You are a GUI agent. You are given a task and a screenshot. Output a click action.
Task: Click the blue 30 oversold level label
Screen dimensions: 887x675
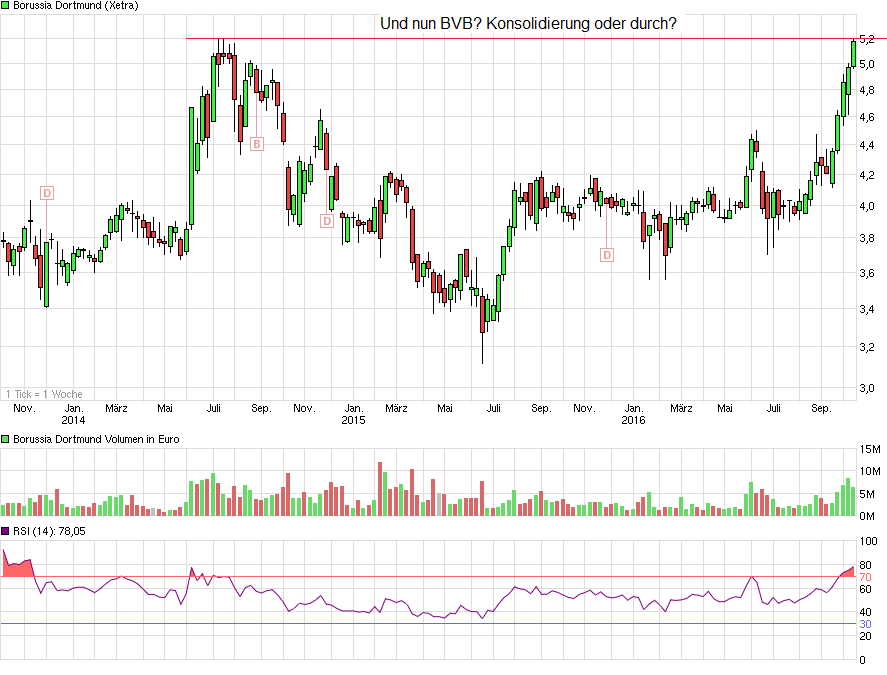point(866,624)
